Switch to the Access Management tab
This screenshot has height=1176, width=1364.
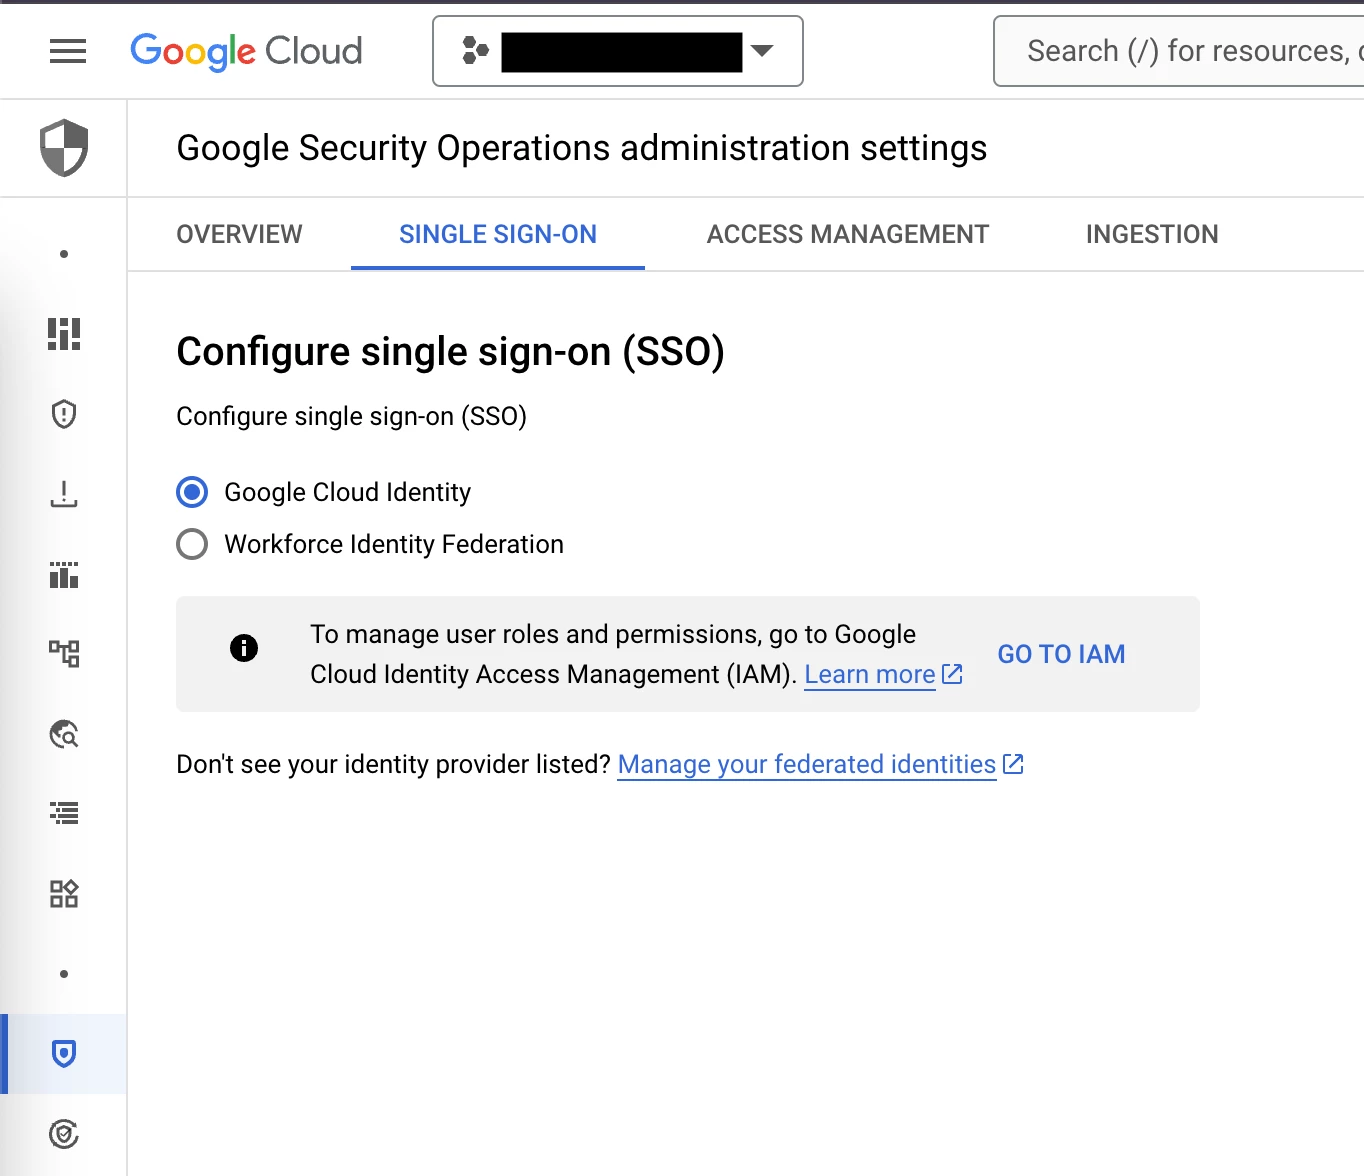click(x=848, y=234)
